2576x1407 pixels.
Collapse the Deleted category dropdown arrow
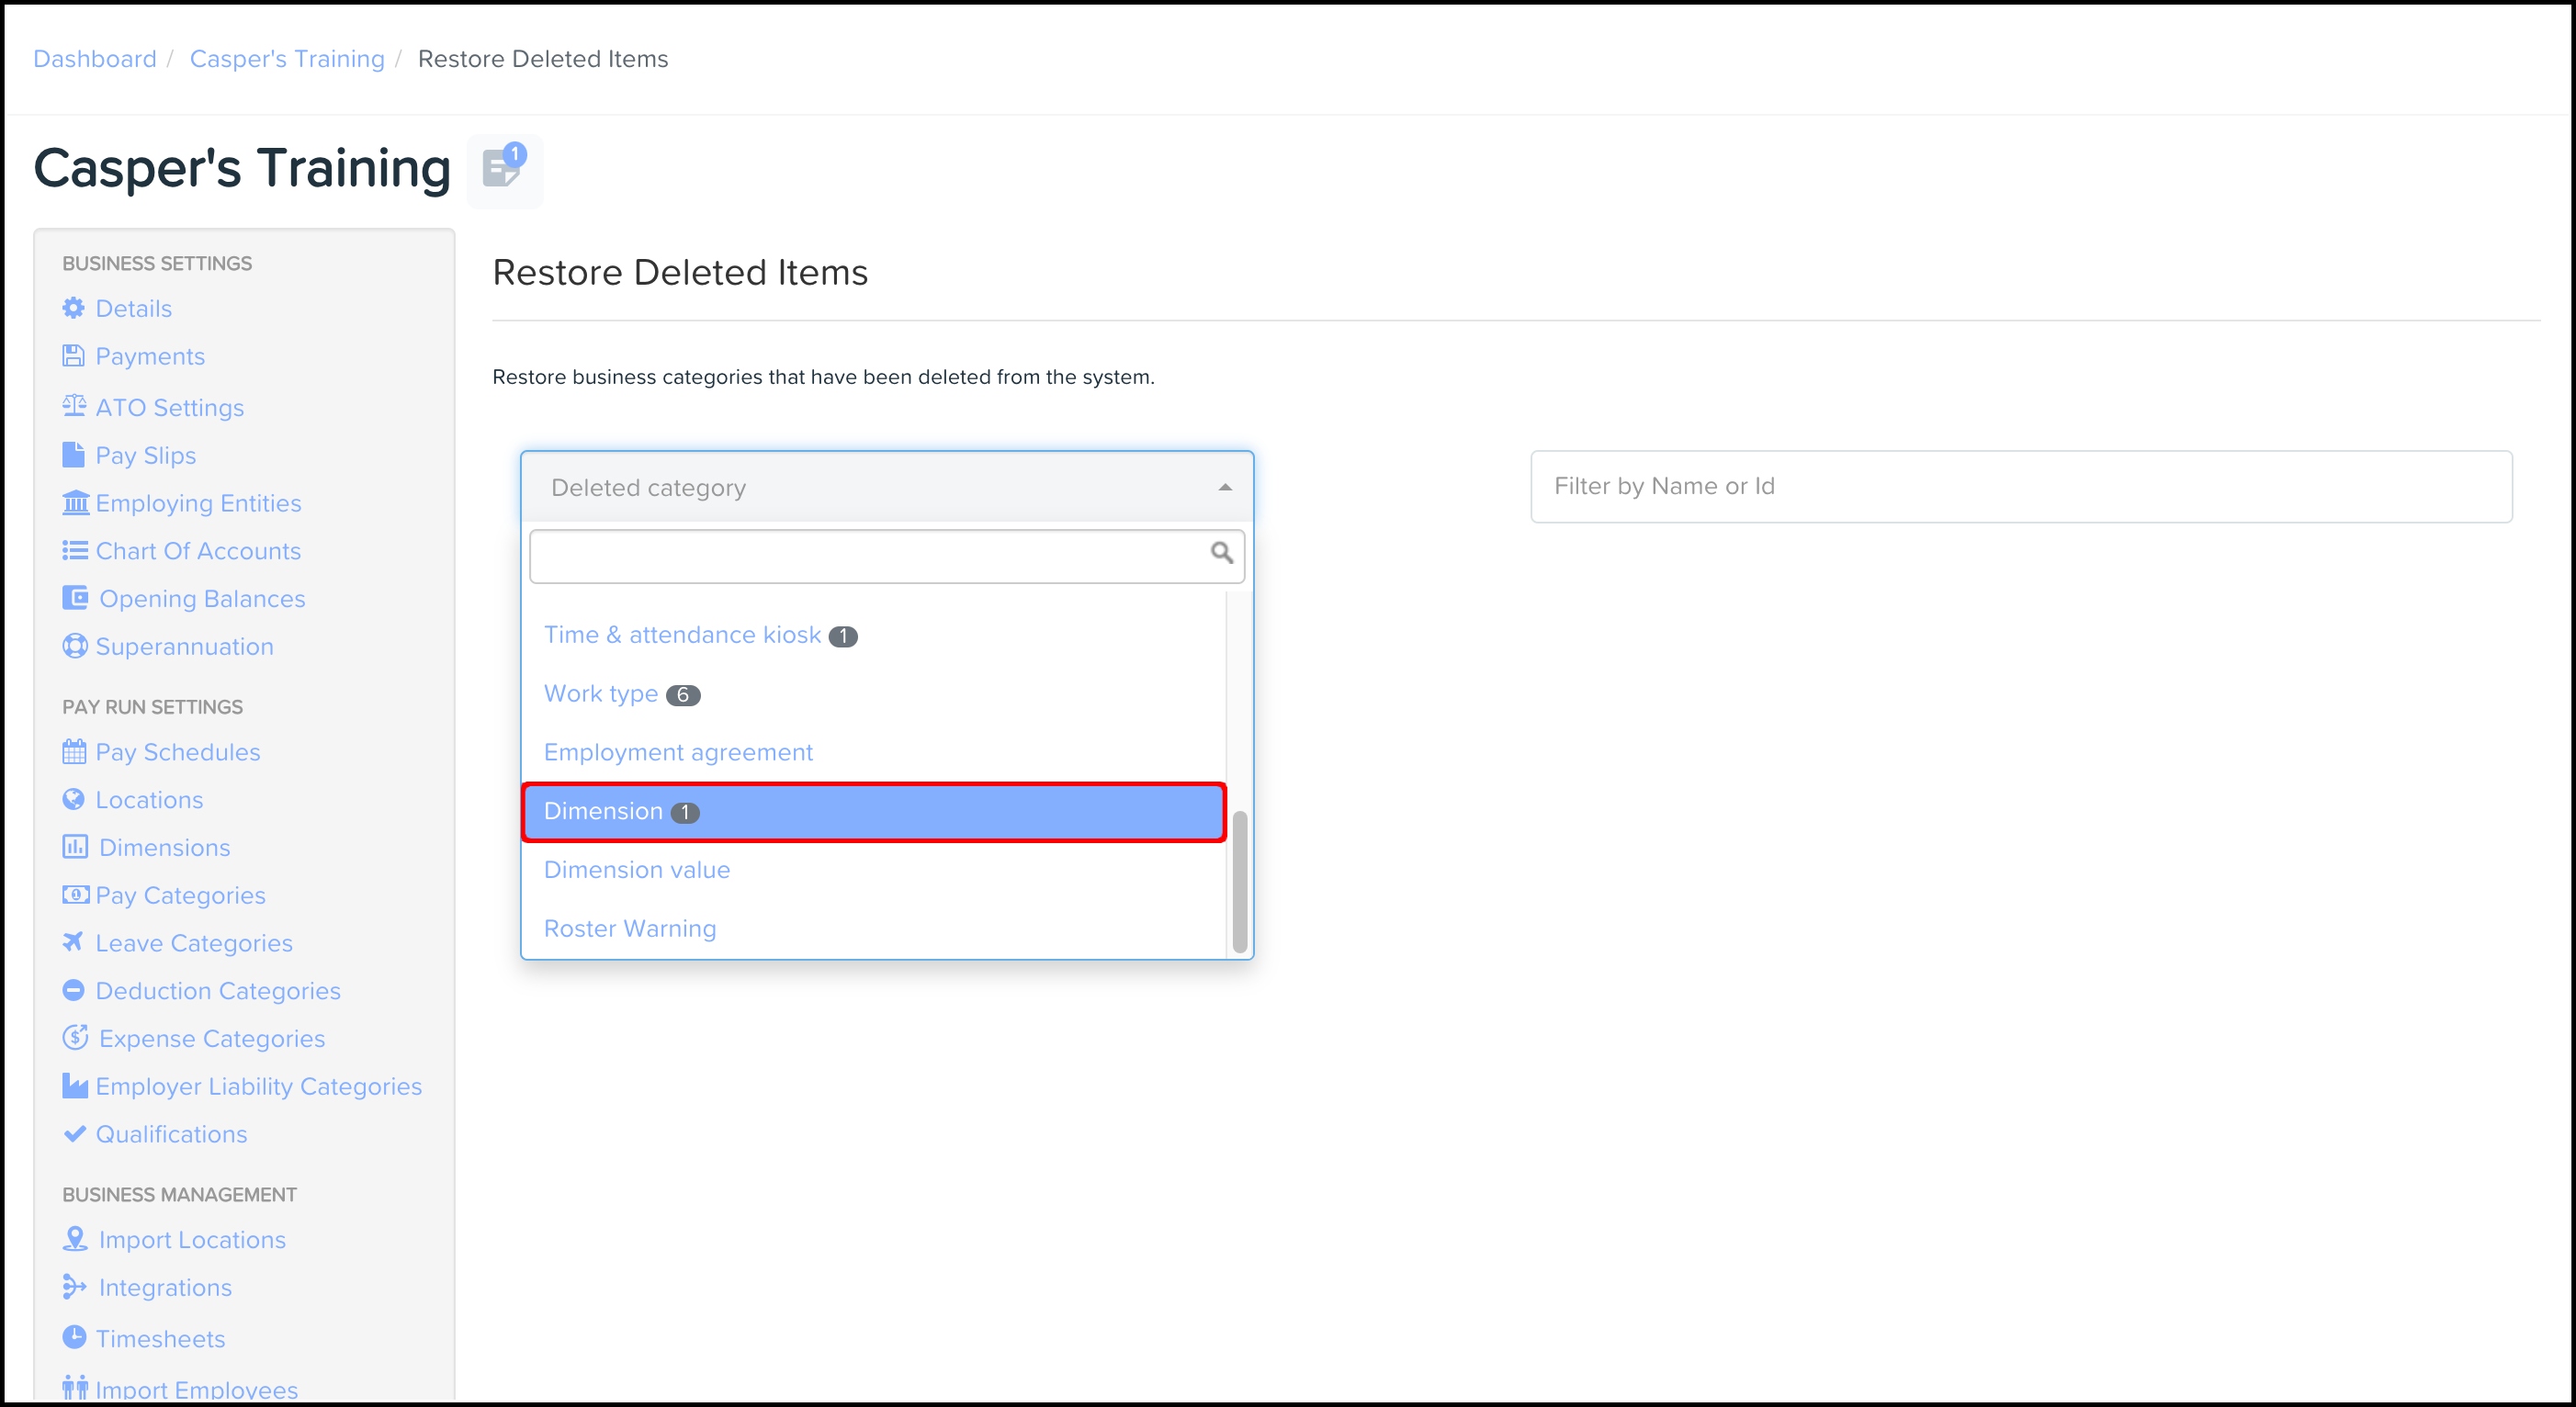click(x=1225, y=487)
